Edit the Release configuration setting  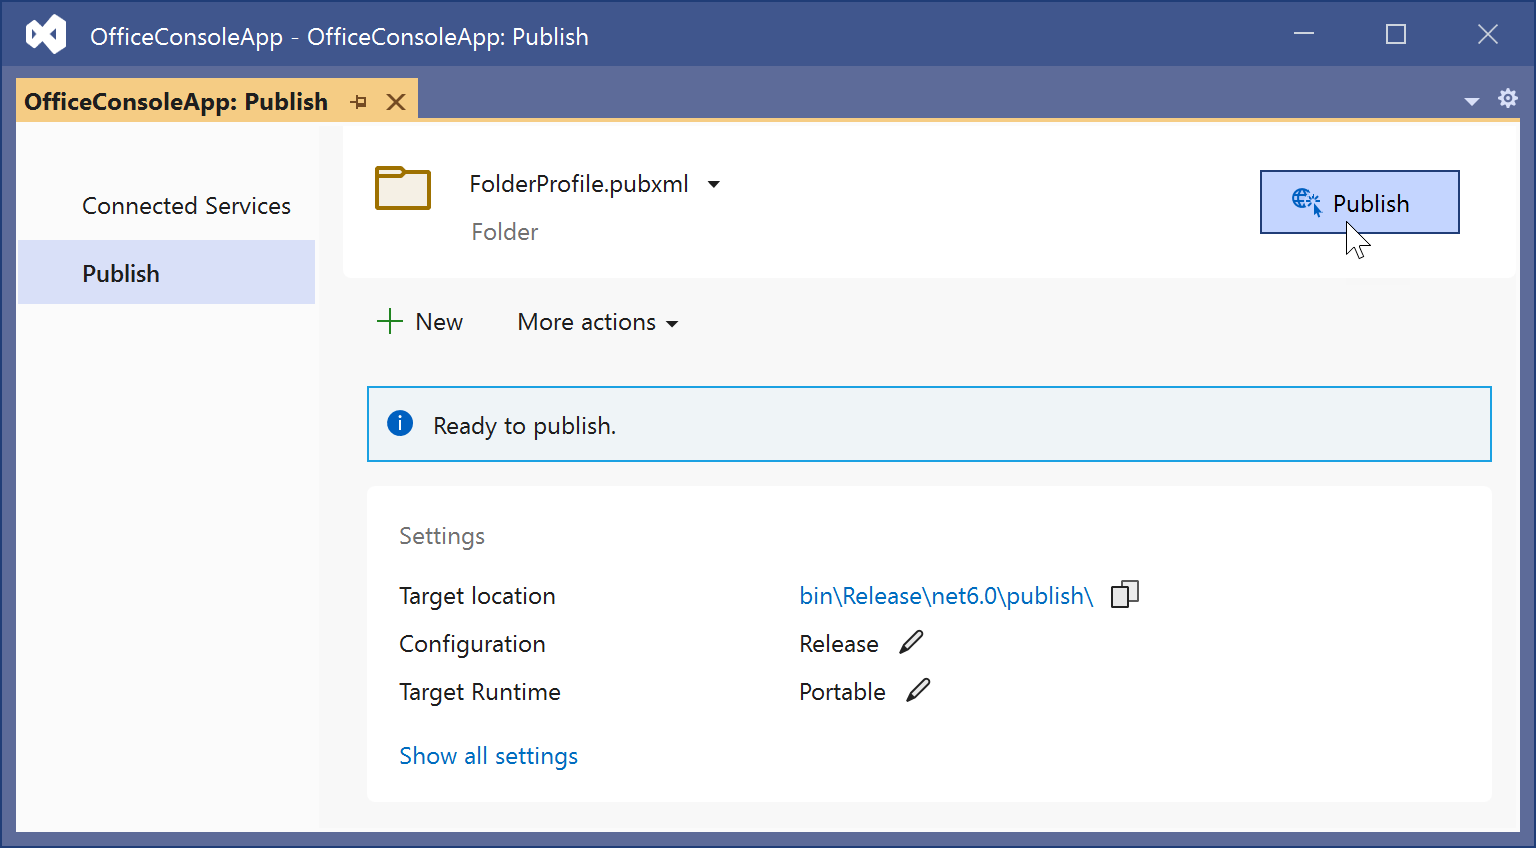911,643
